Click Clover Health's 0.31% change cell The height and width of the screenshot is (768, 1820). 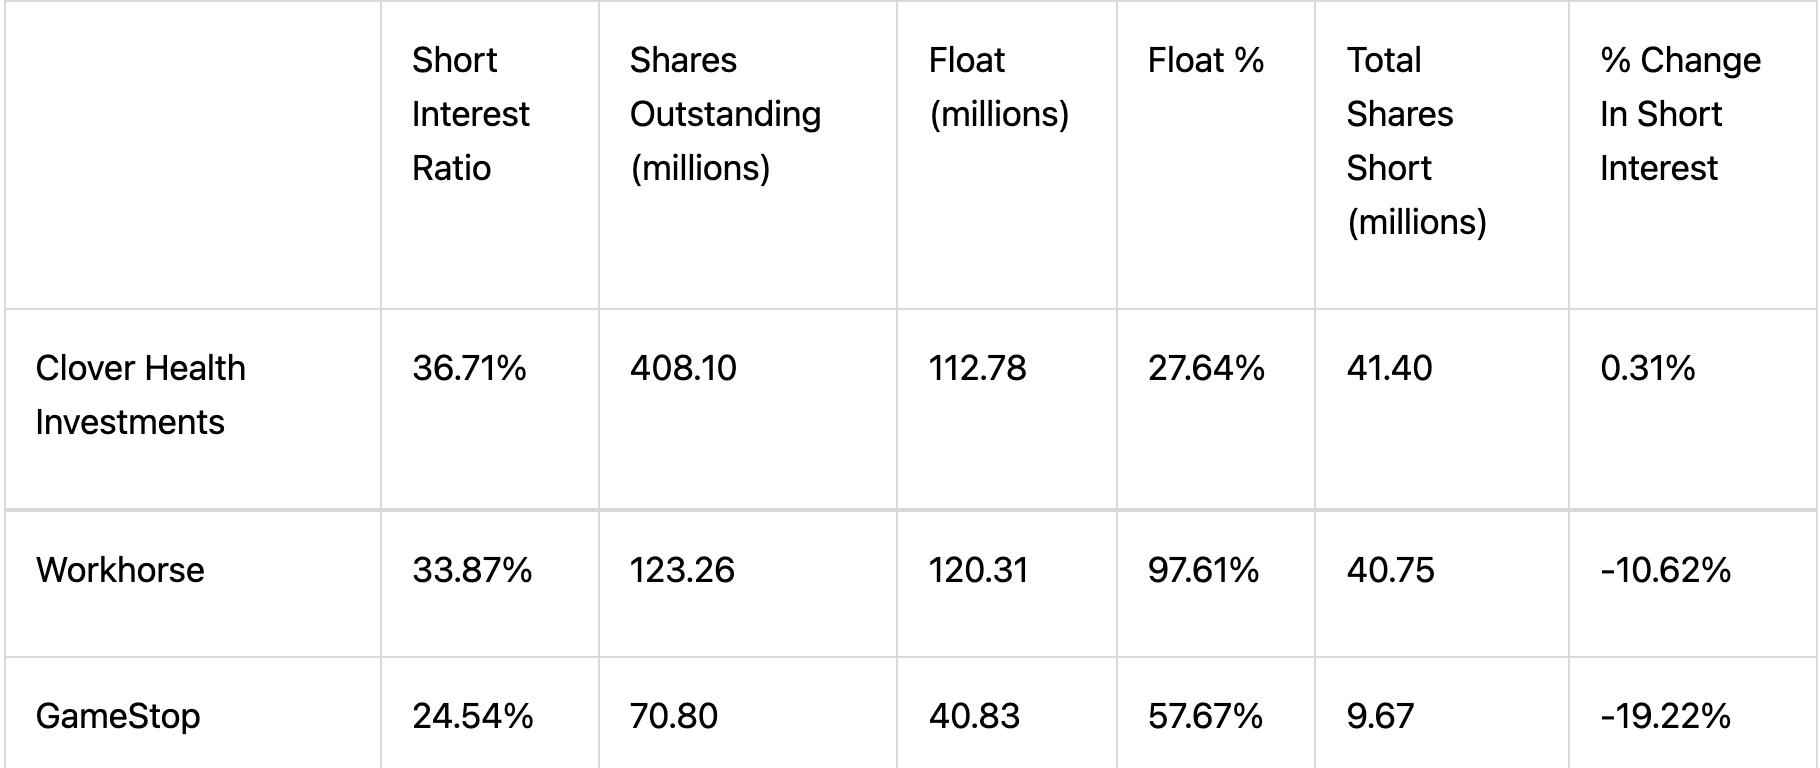point(1647,368)
